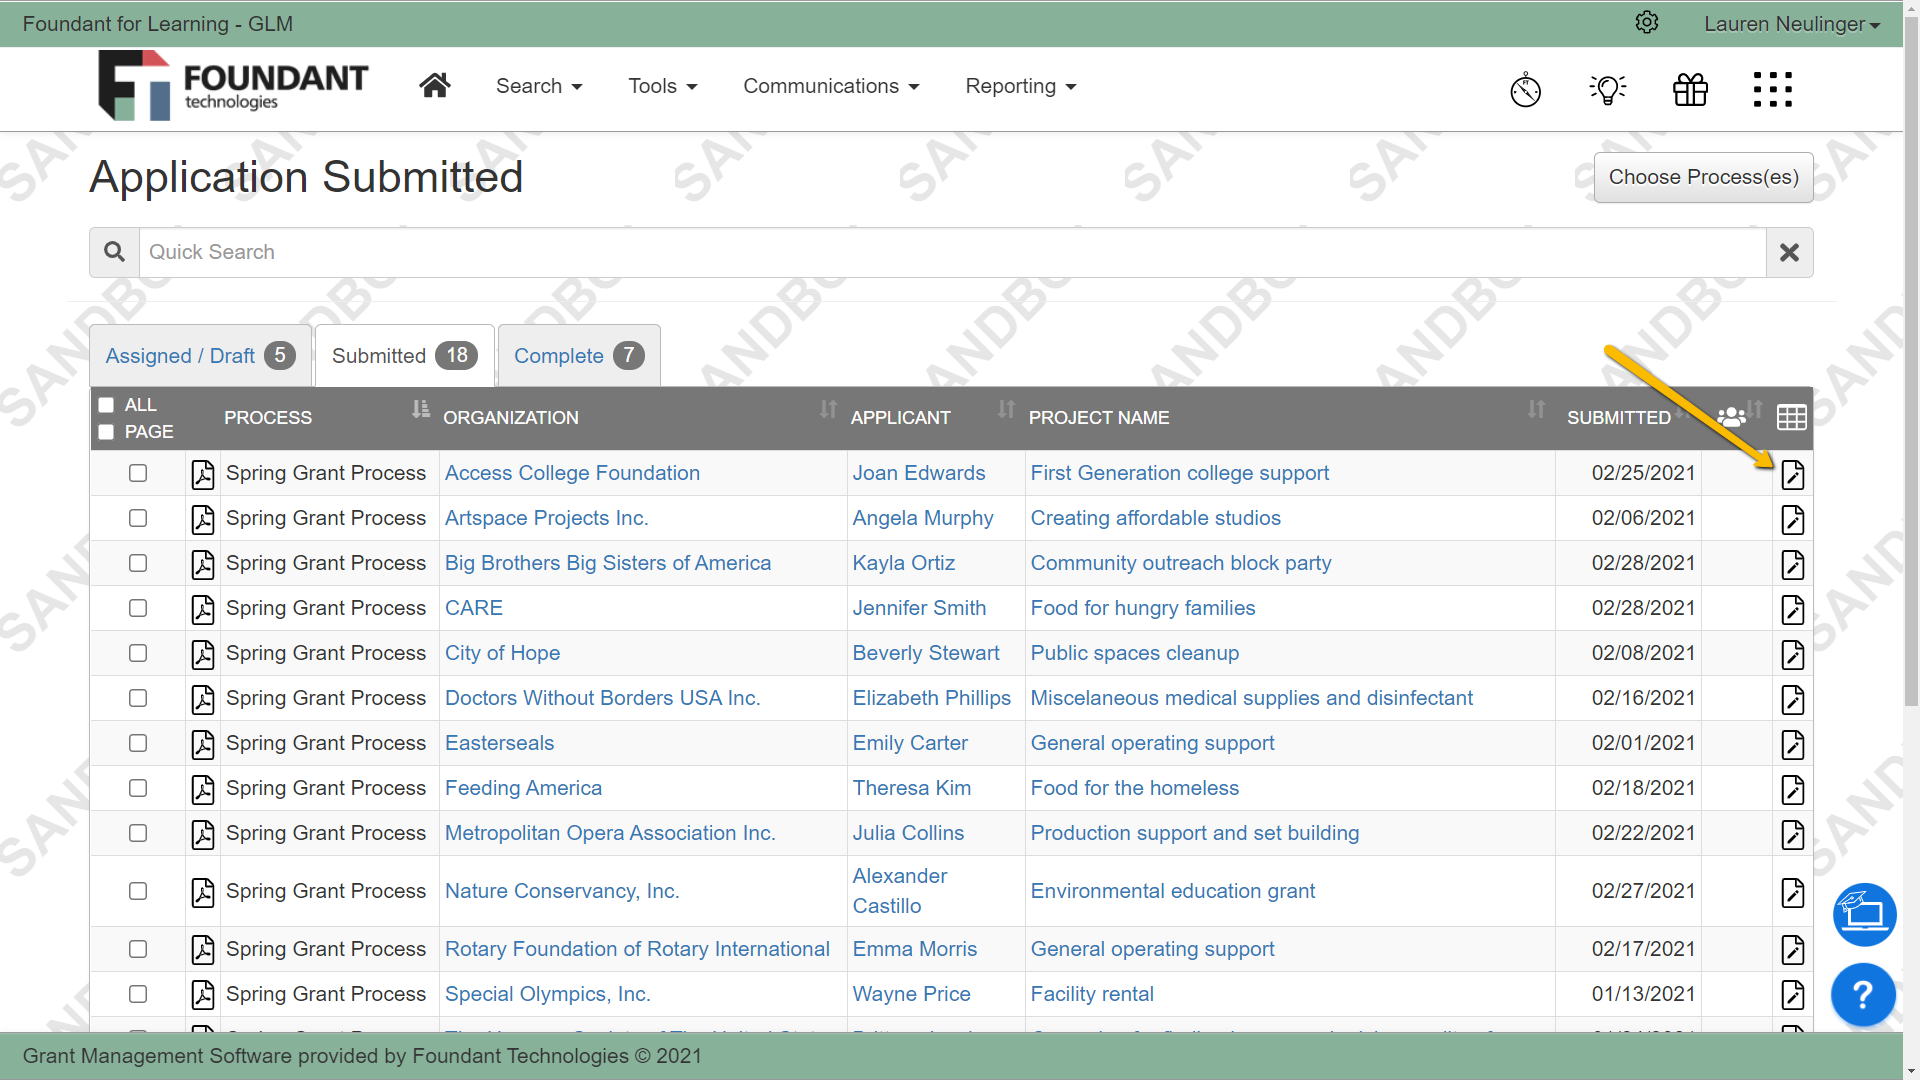Viewport: 1920px width, 1080px height.
Task: Select the Rotary Foundation row checkbox
Action: click(x=138, y=949)
